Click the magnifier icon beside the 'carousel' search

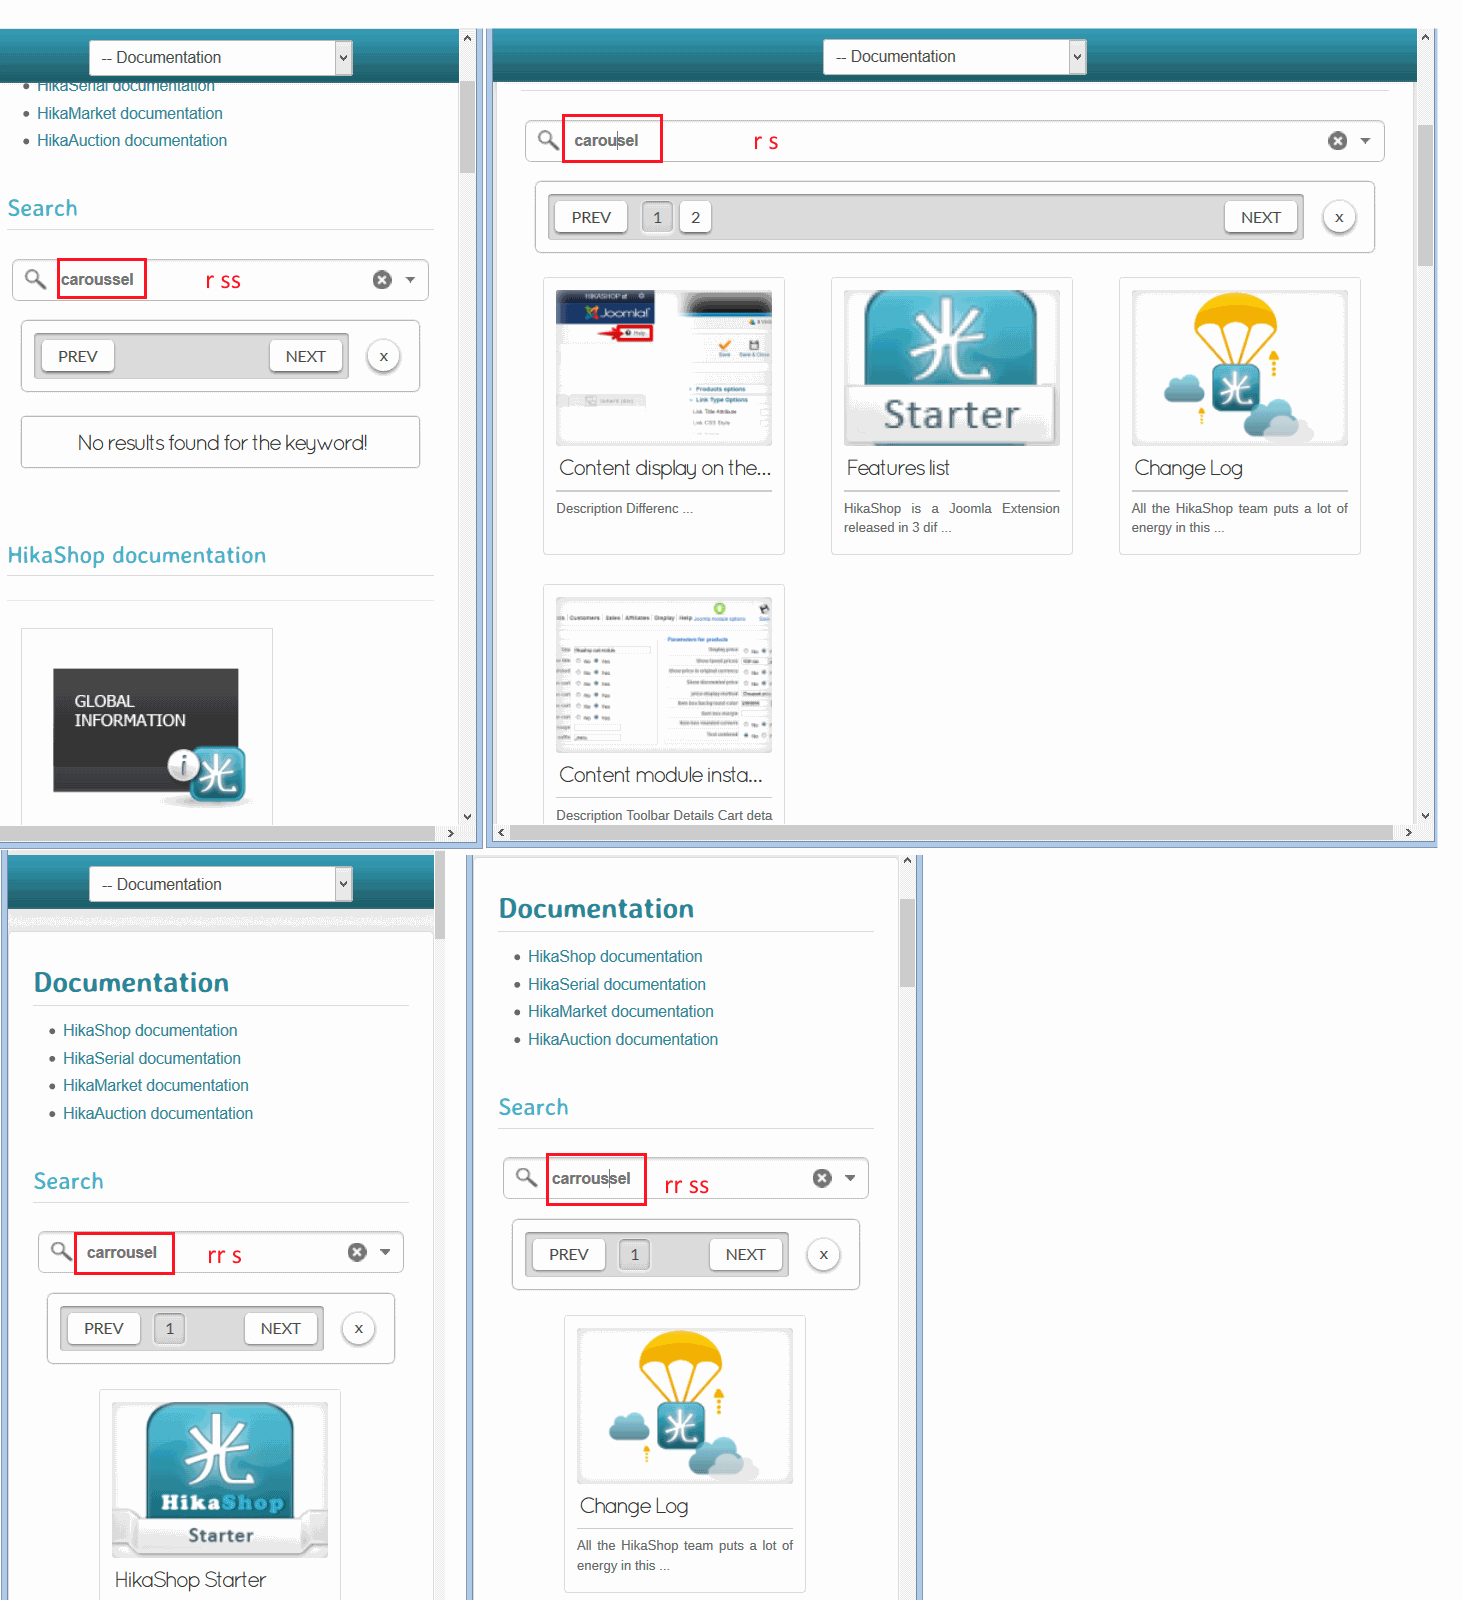pos(548,140)
